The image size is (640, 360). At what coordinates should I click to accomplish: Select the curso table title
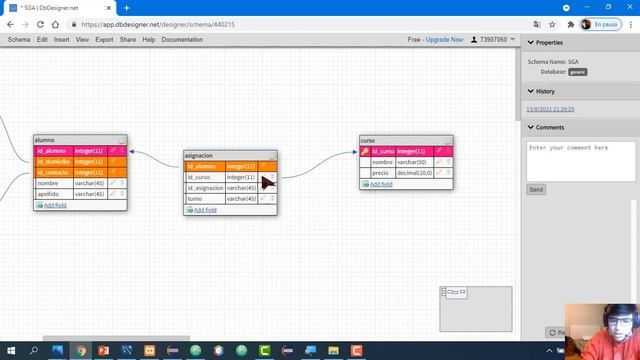point(367,140)
